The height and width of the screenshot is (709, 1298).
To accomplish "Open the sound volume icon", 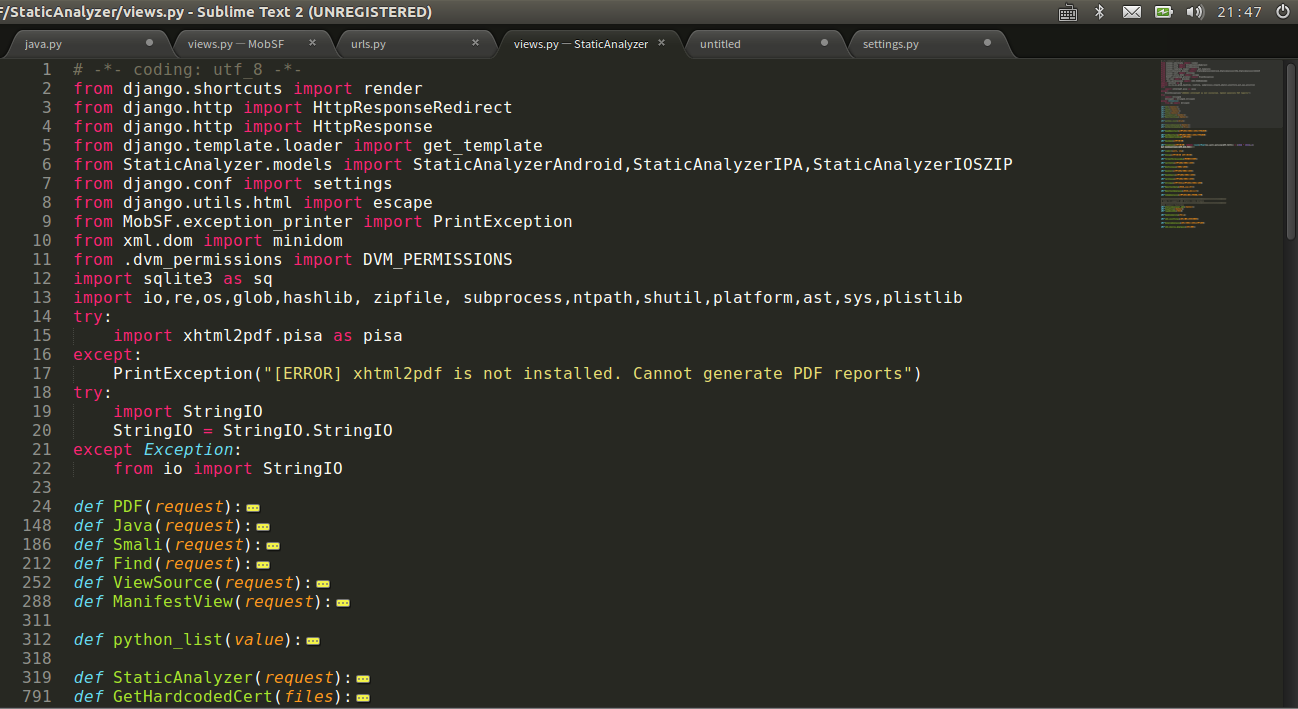I will pyautogui.click(x=1194, y=12).
